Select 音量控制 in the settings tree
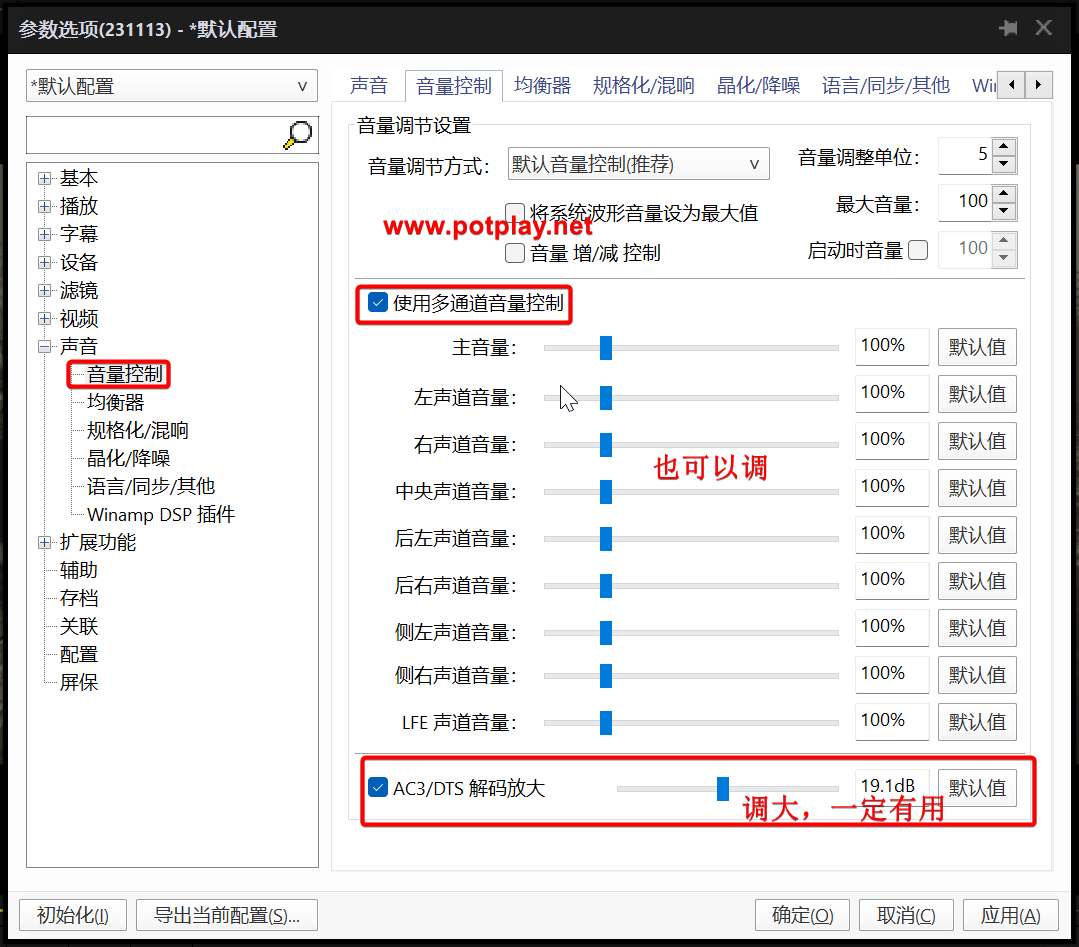This screenshot has width=1079, height=947. click(x=125, y=374)
